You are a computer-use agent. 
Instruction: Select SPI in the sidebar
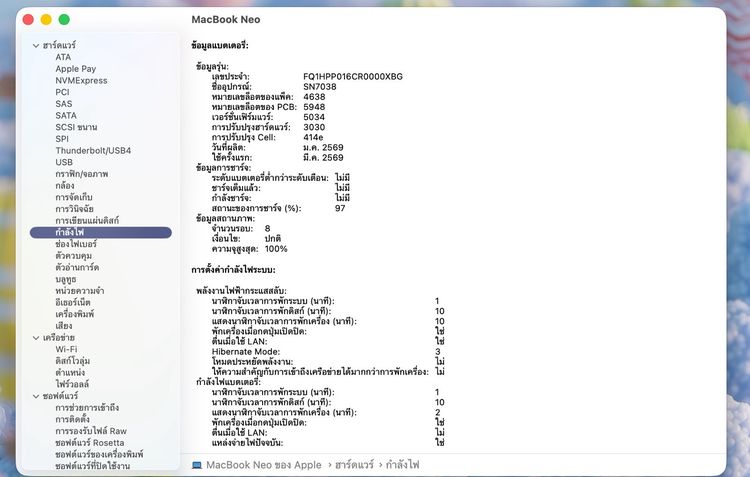pyautogui.click(x=62, y=139)
